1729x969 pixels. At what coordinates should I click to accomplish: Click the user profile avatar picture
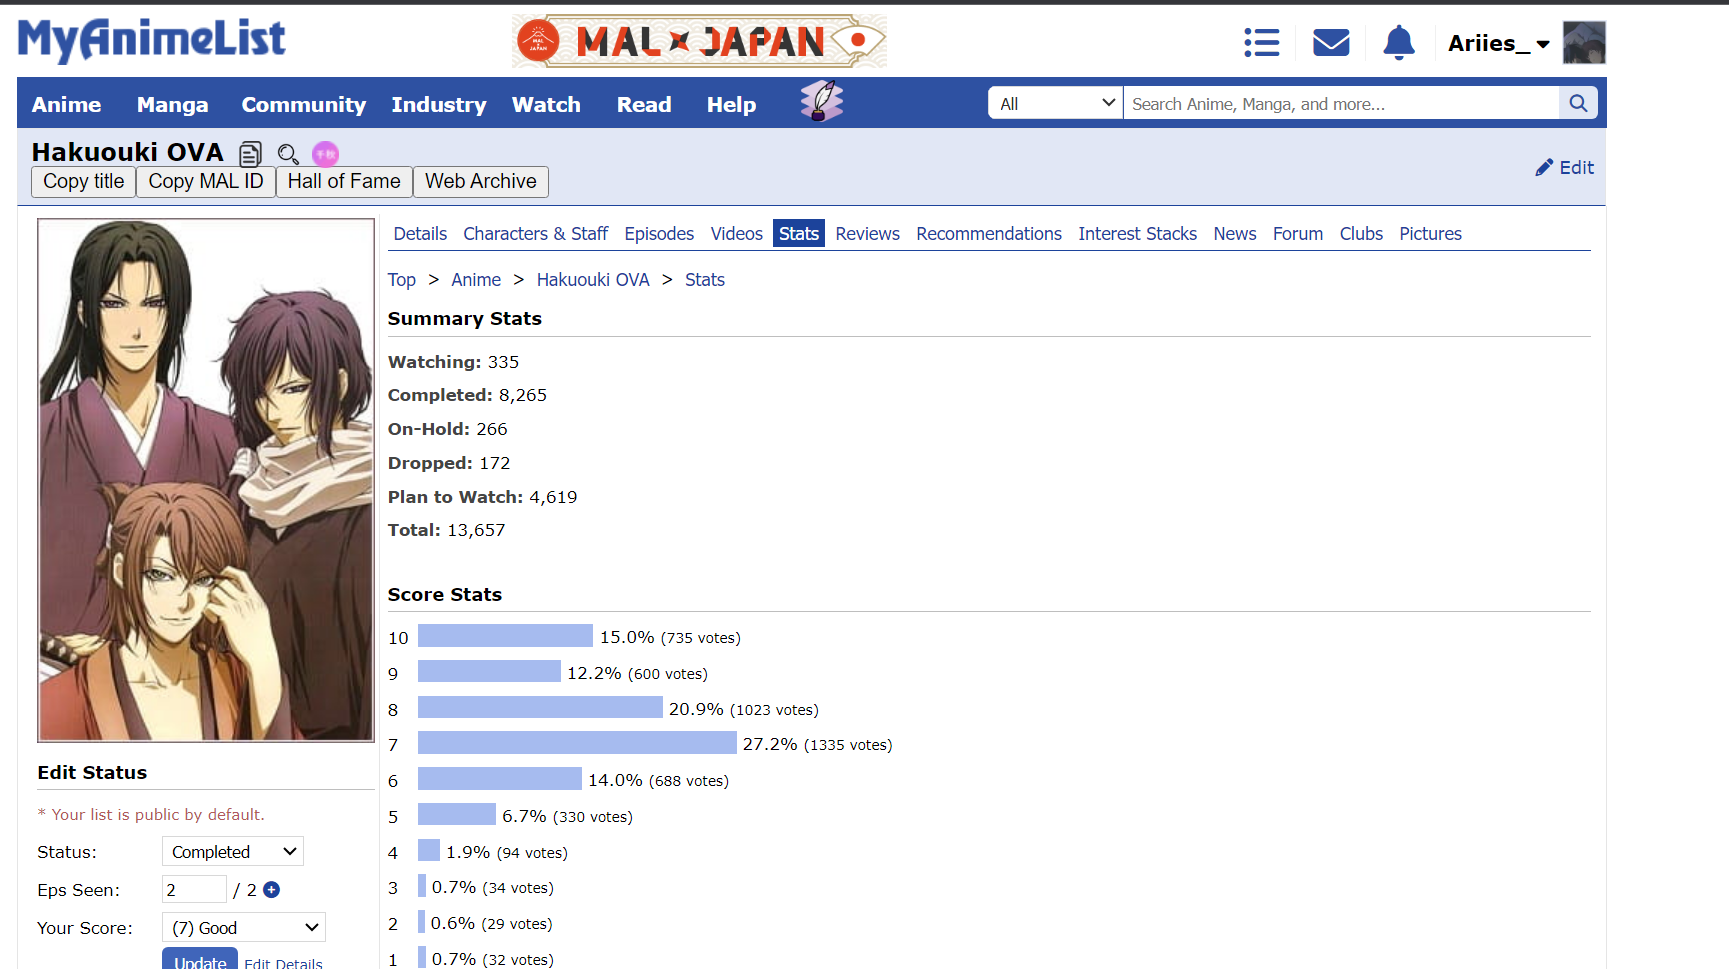click(x=1584, y=43)
